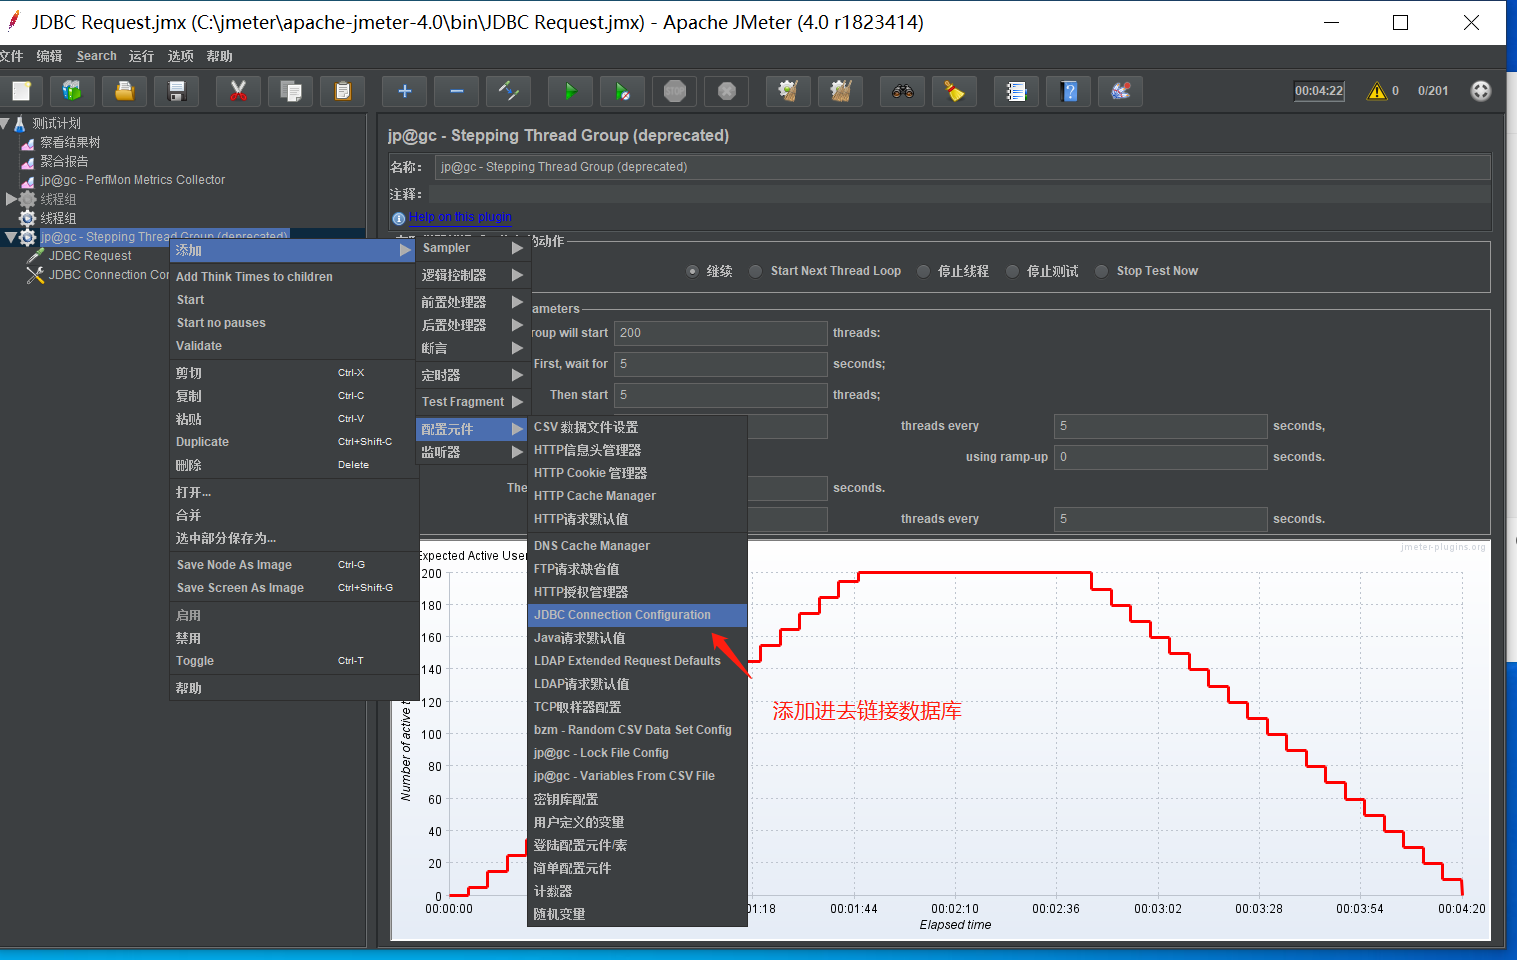Click Add Think Times to children
This screenshot has height=960, width=1517.
point(293,277)
